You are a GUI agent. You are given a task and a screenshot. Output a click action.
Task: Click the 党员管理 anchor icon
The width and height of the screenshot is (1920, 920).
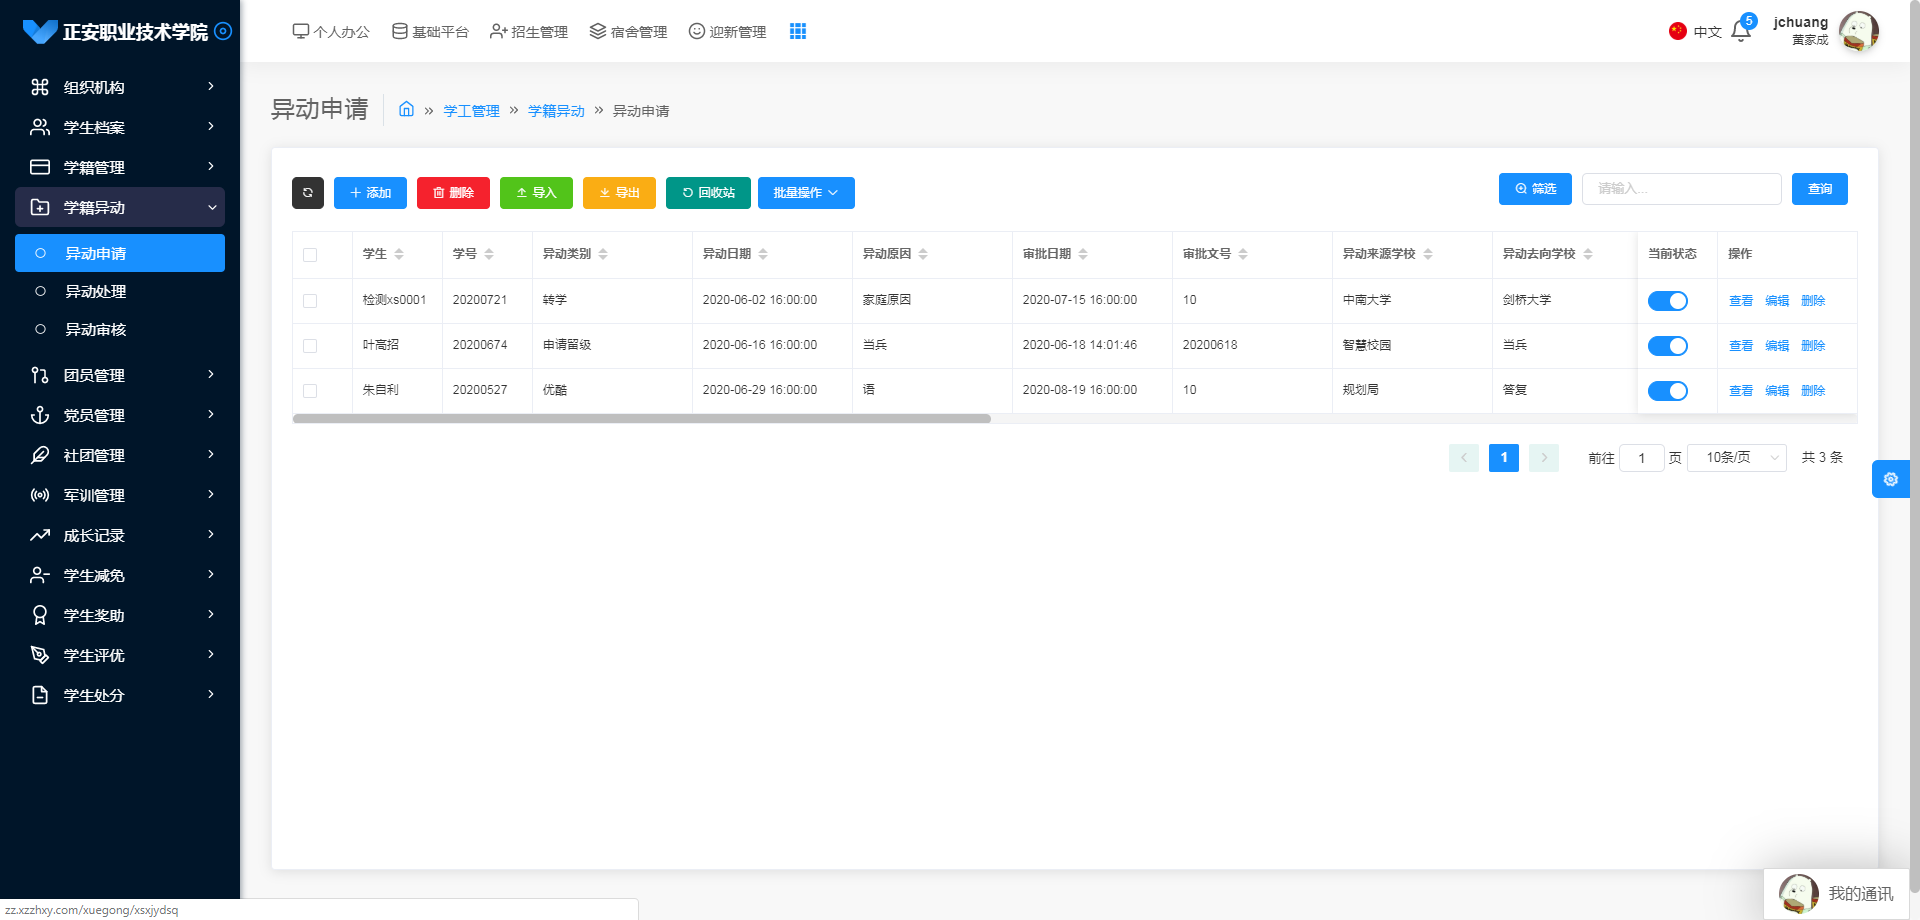(x=40, y=415)
